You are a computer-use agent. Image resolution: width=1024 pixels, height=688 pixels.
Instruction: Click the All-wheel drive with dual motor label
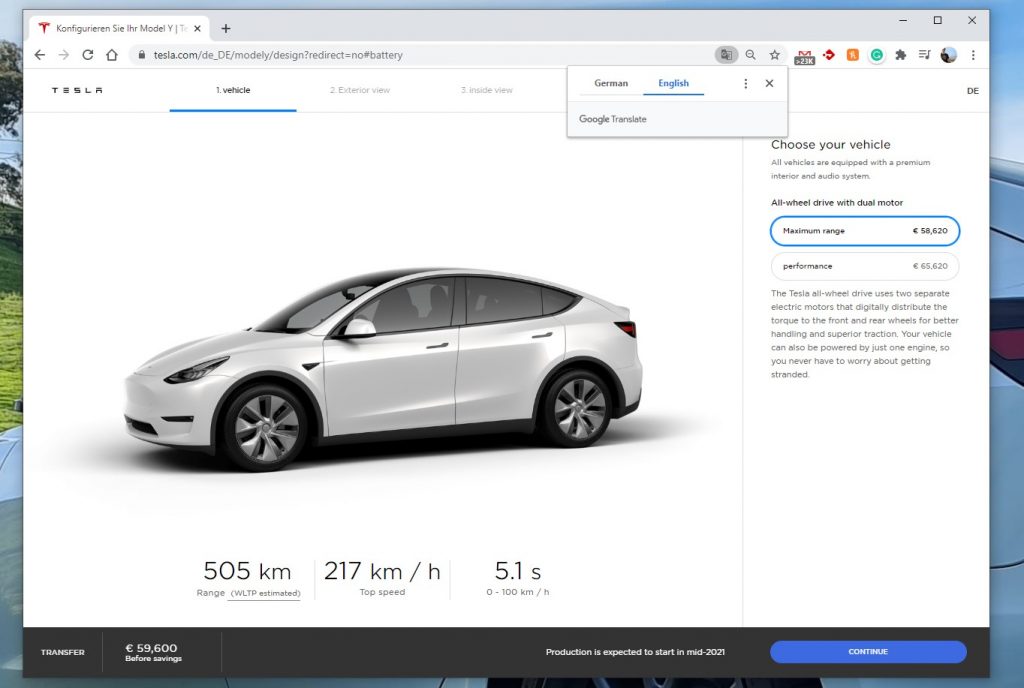837,202
